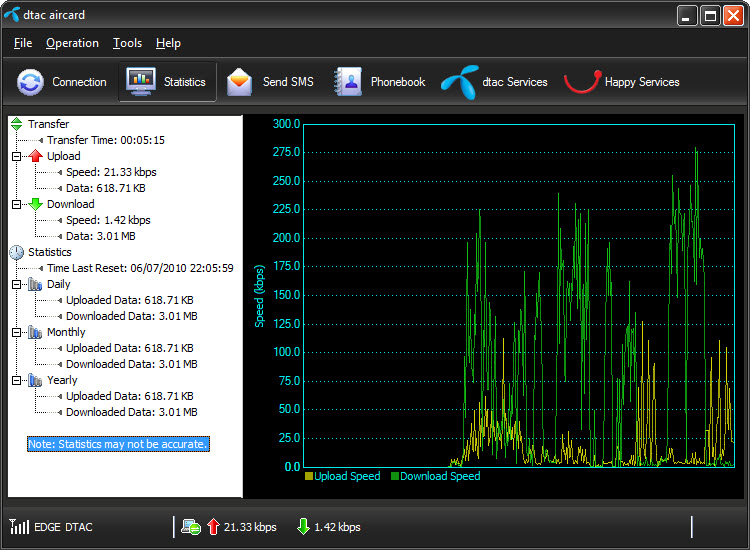750x550 pixels.
Task: Collapse the Monthly statistics node
Action: 16,332
